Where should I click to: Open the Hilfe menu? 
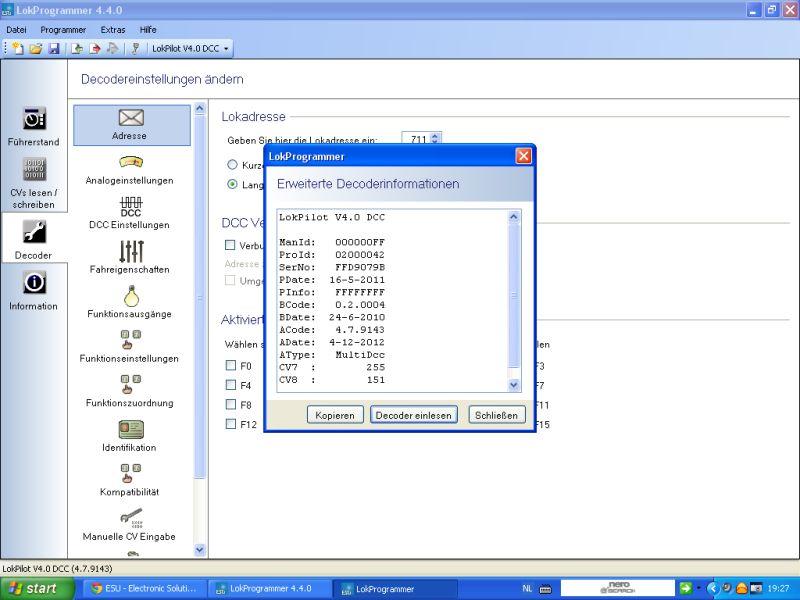(148, 30)
